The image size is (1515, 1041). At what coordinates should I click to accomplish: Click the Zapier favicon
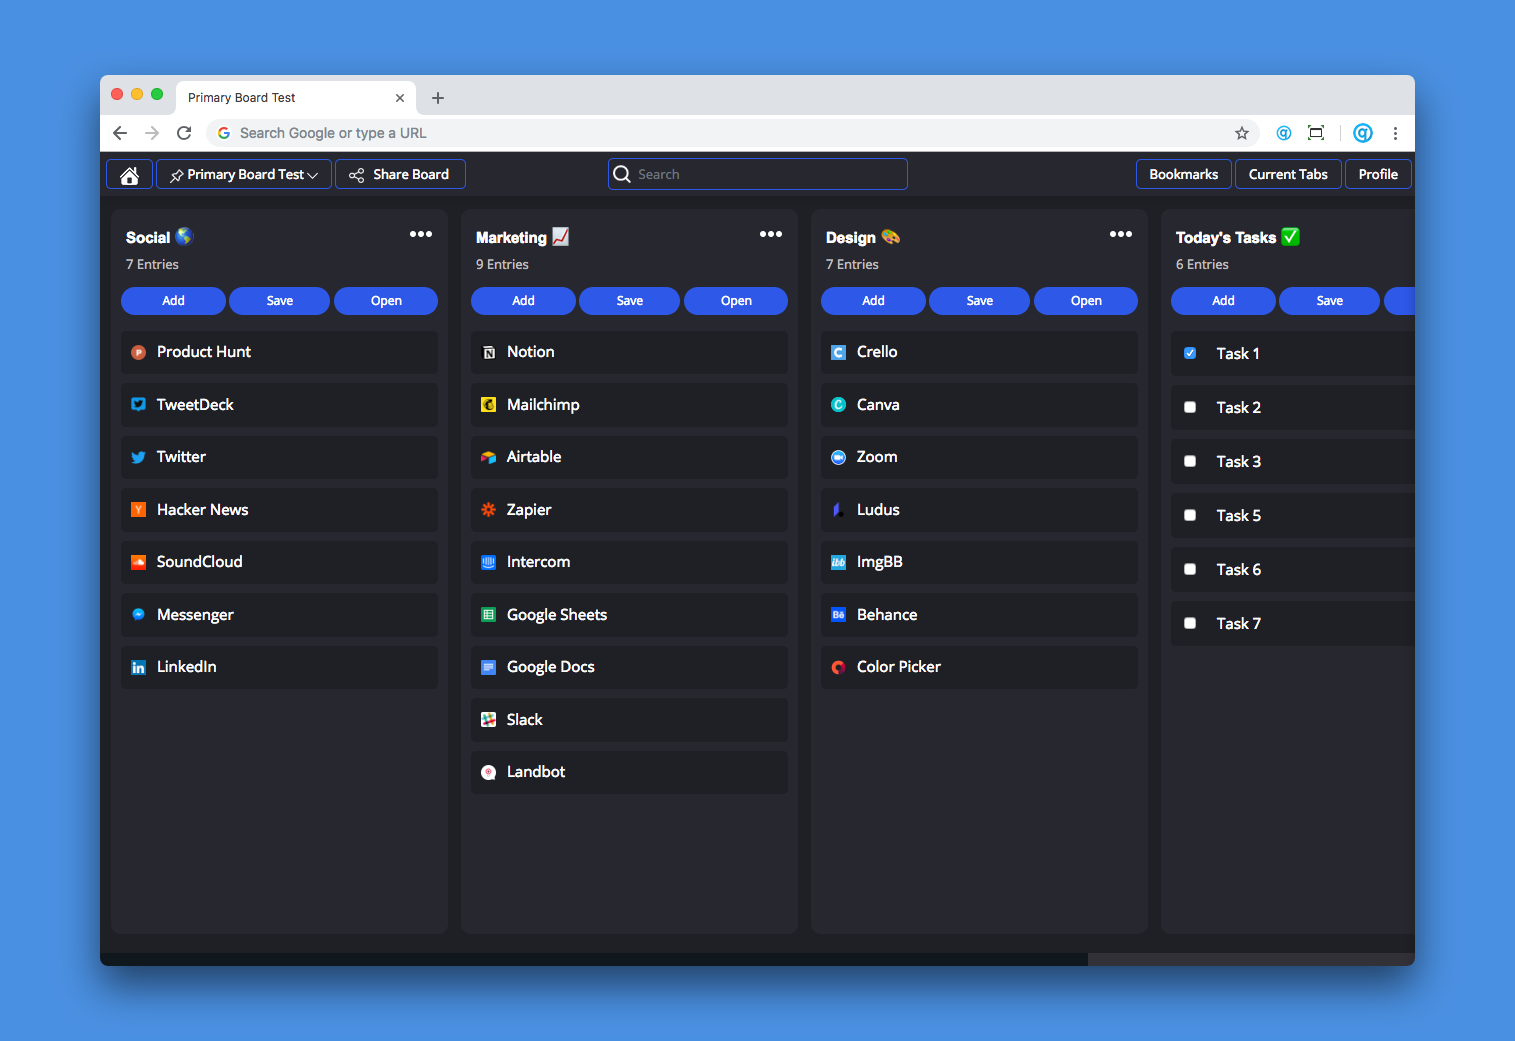click(489, 509)
